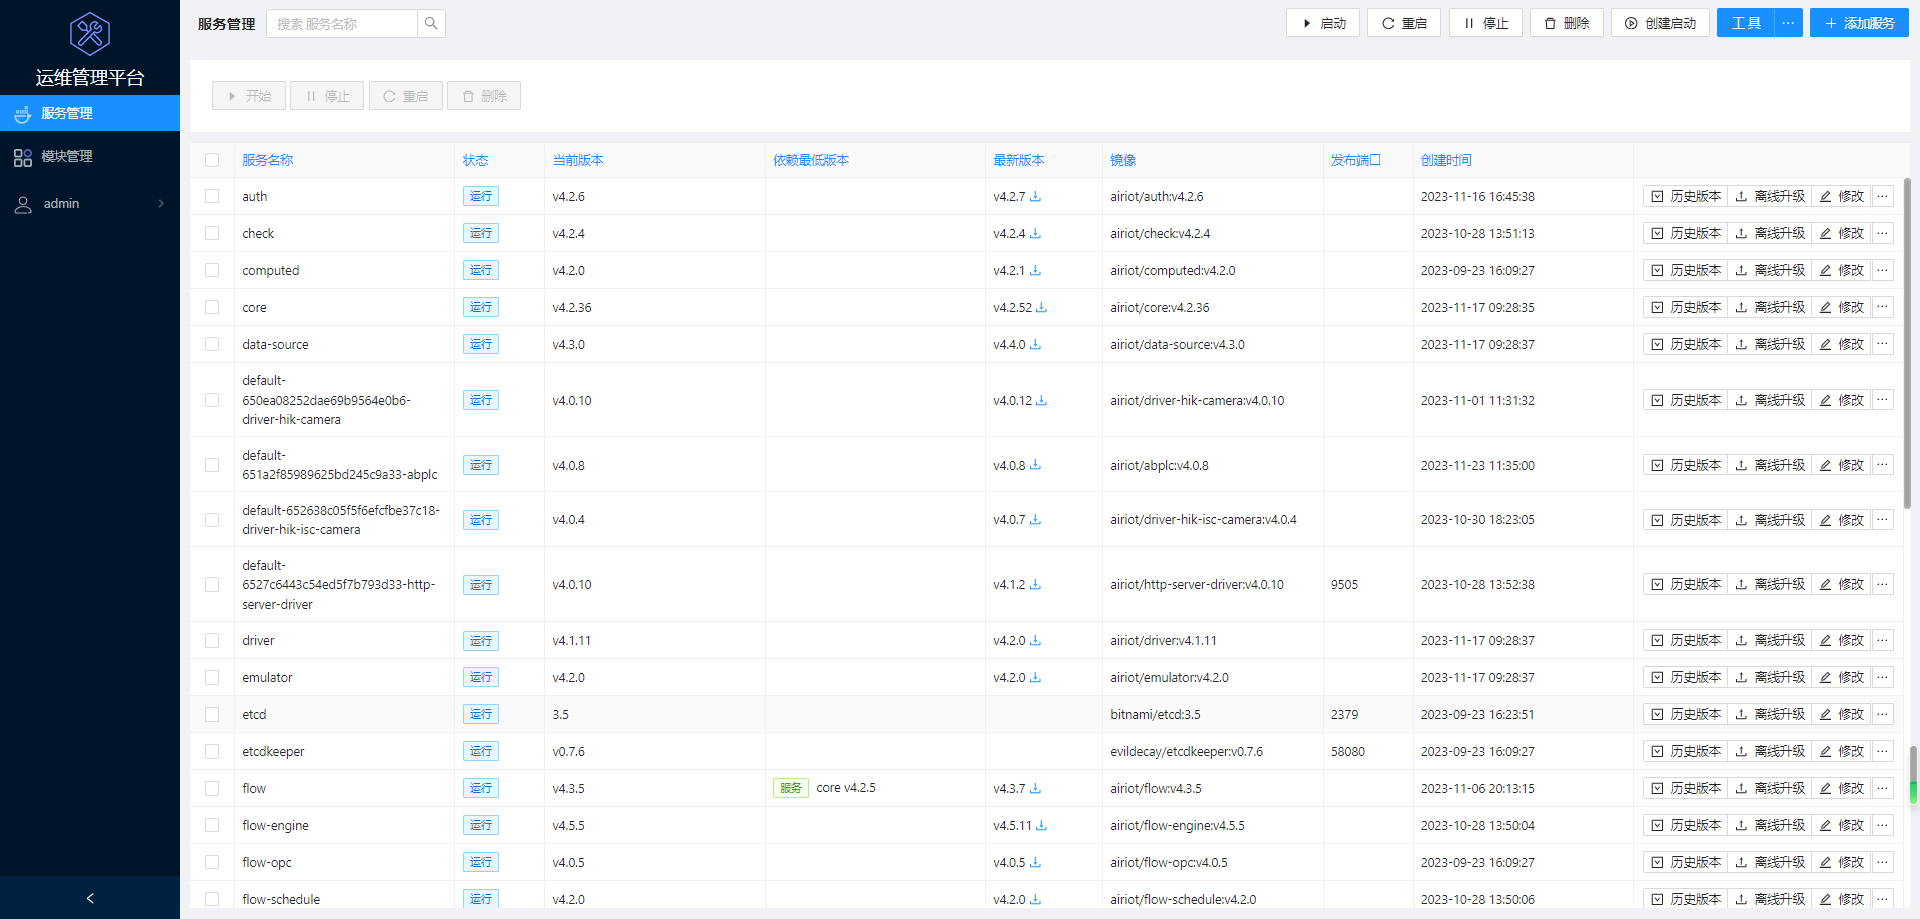
Task: Click the top 停止 stop button
Action: pyautogui.click(x=1485, y=23)
